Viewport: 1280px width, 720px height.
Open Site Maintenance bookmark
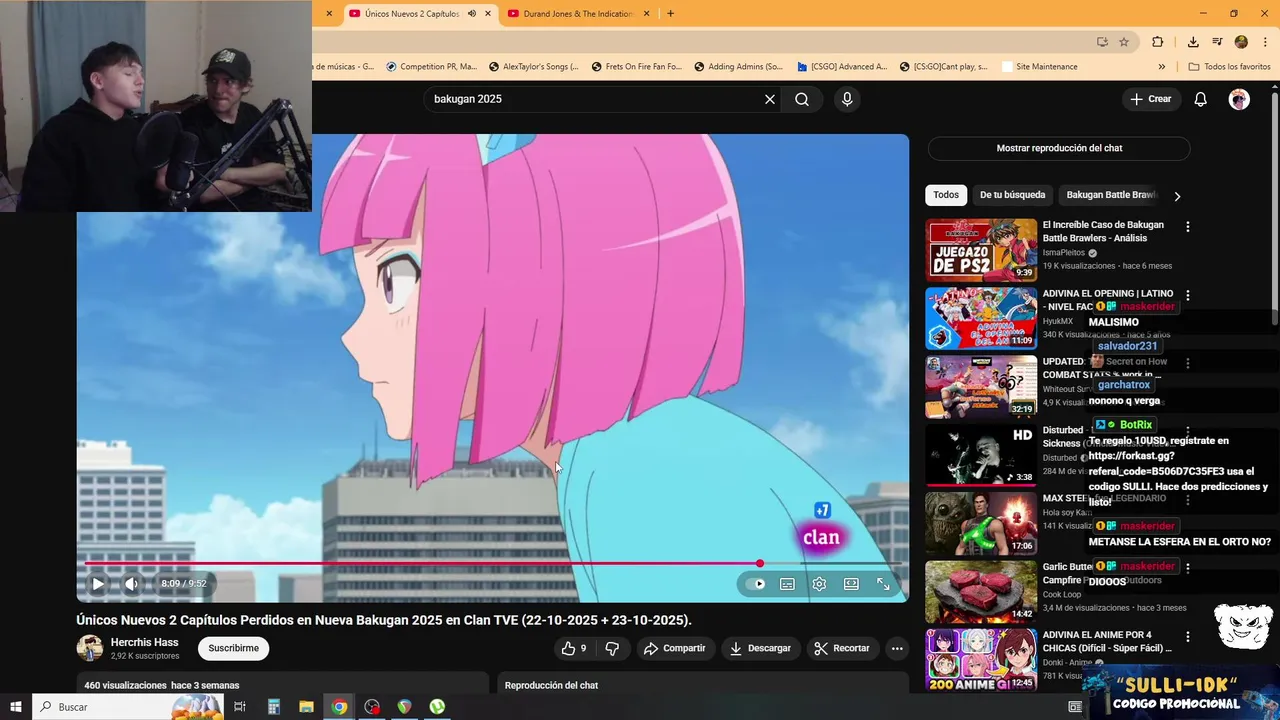point(1038,67)
